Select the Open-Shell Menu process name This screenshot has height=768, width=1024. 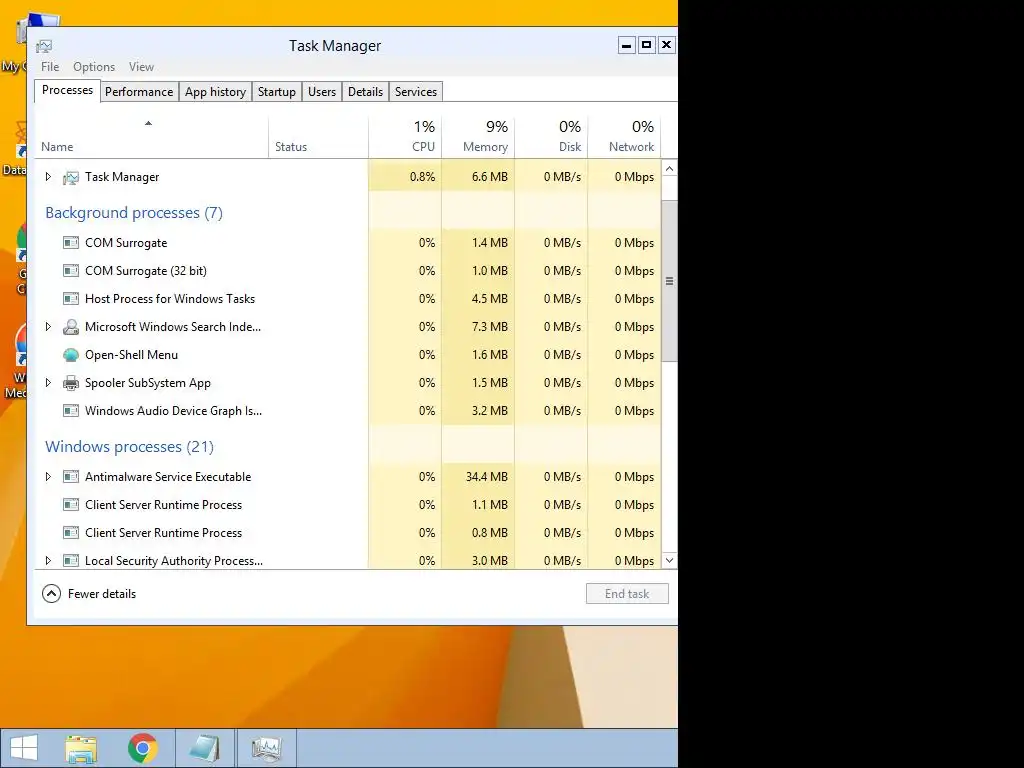131,355
